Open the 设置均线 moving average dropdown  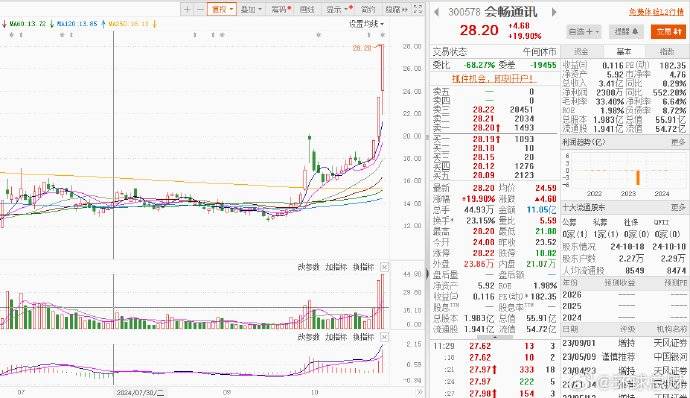(367, 24)
